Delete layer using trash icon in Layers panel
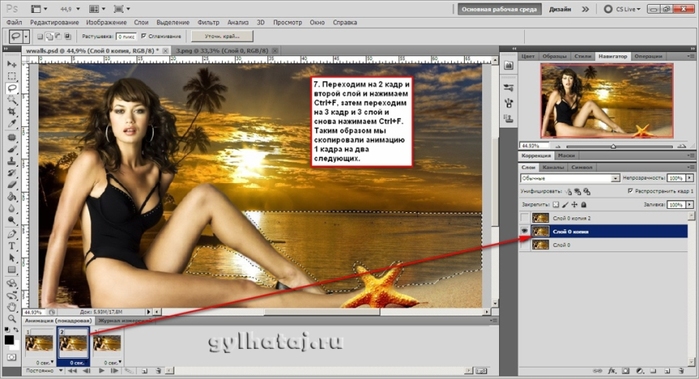 (681, 371)
